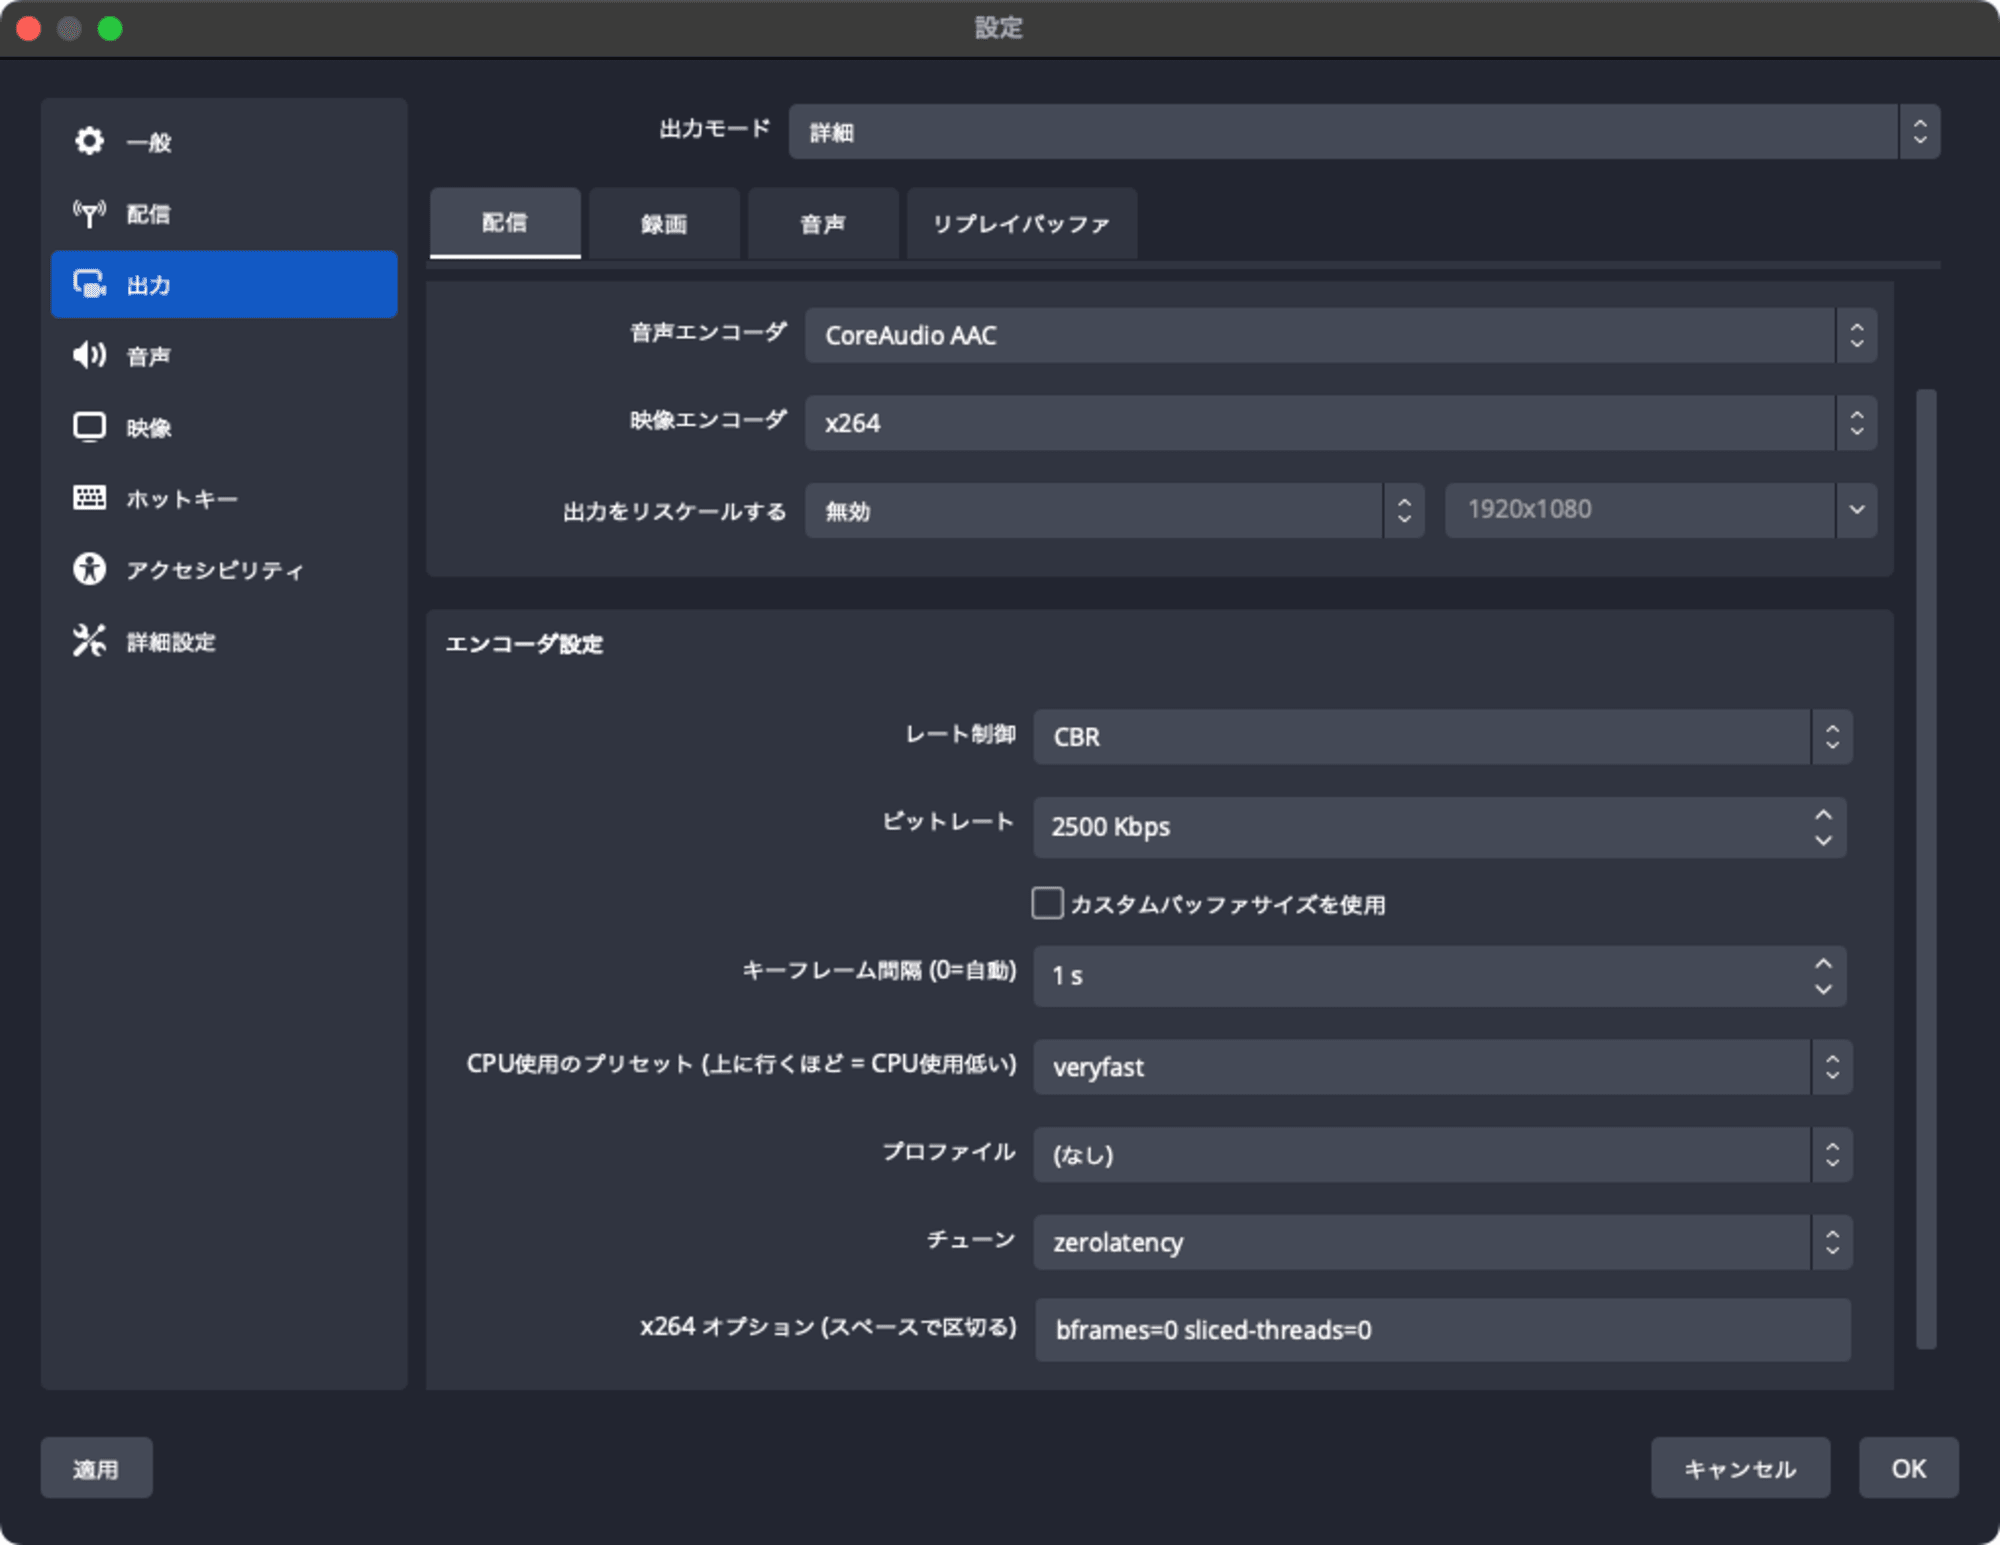Screen dimensions: 2000x1545
Task: Select 一般 in settings sidebar
Action: coord(224,141)
